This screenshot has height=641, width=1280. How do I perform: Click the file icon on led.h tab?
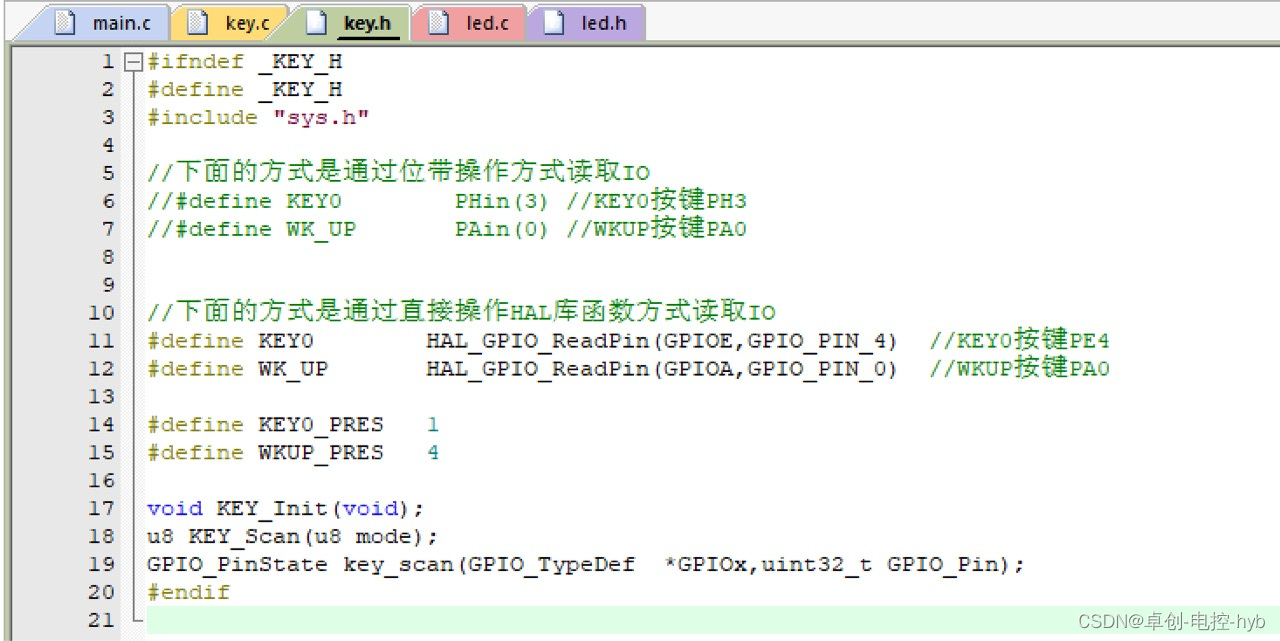tap(554, 22)
